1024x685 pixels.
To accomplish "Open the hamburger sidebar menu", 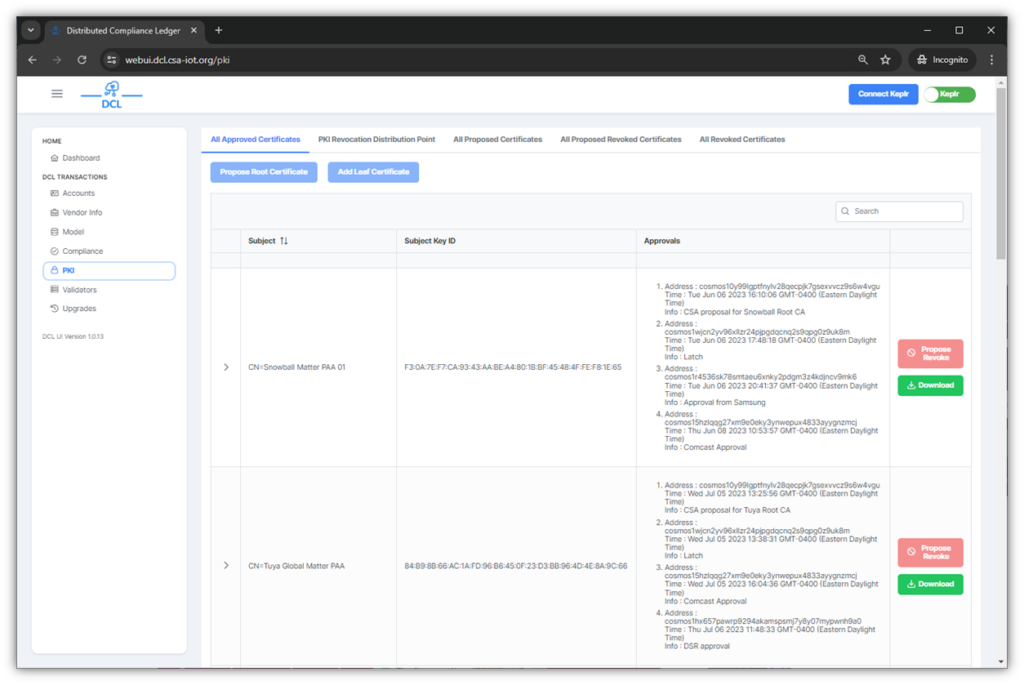I will point(57,94).
